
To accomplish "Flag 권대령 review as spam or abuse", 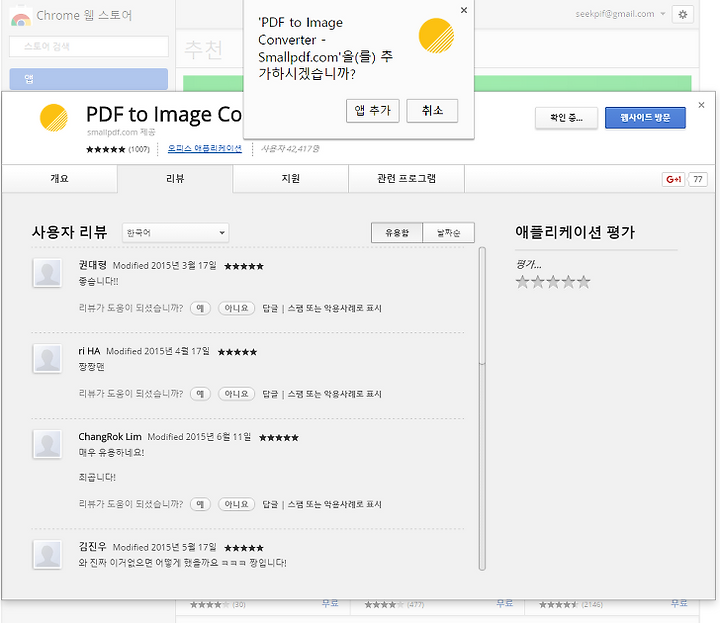I will (335, 308).
